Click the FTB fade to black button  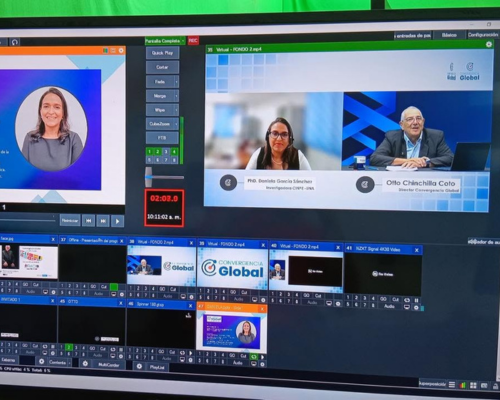(x=162, y=138)
